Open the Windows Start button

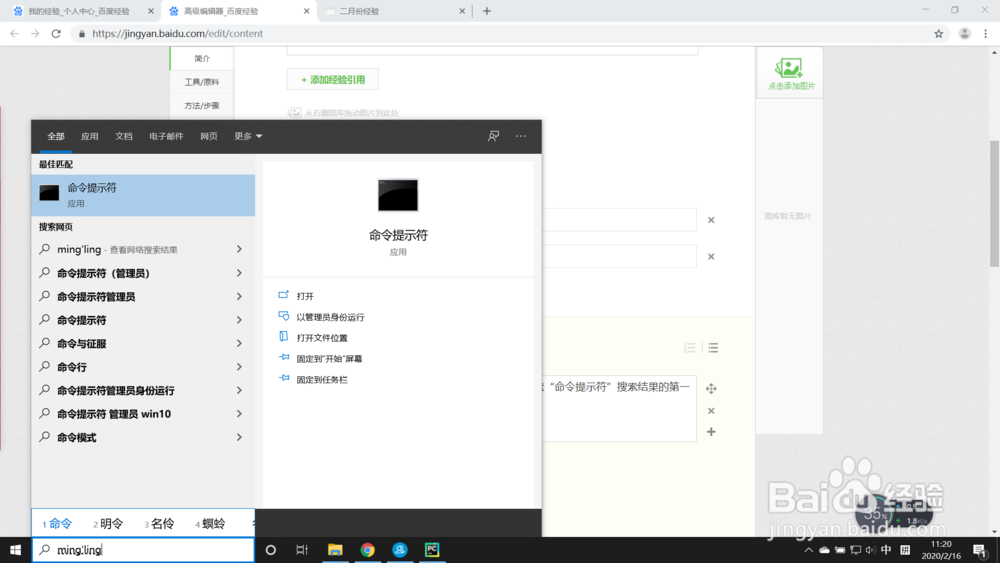tap(15, 550)
